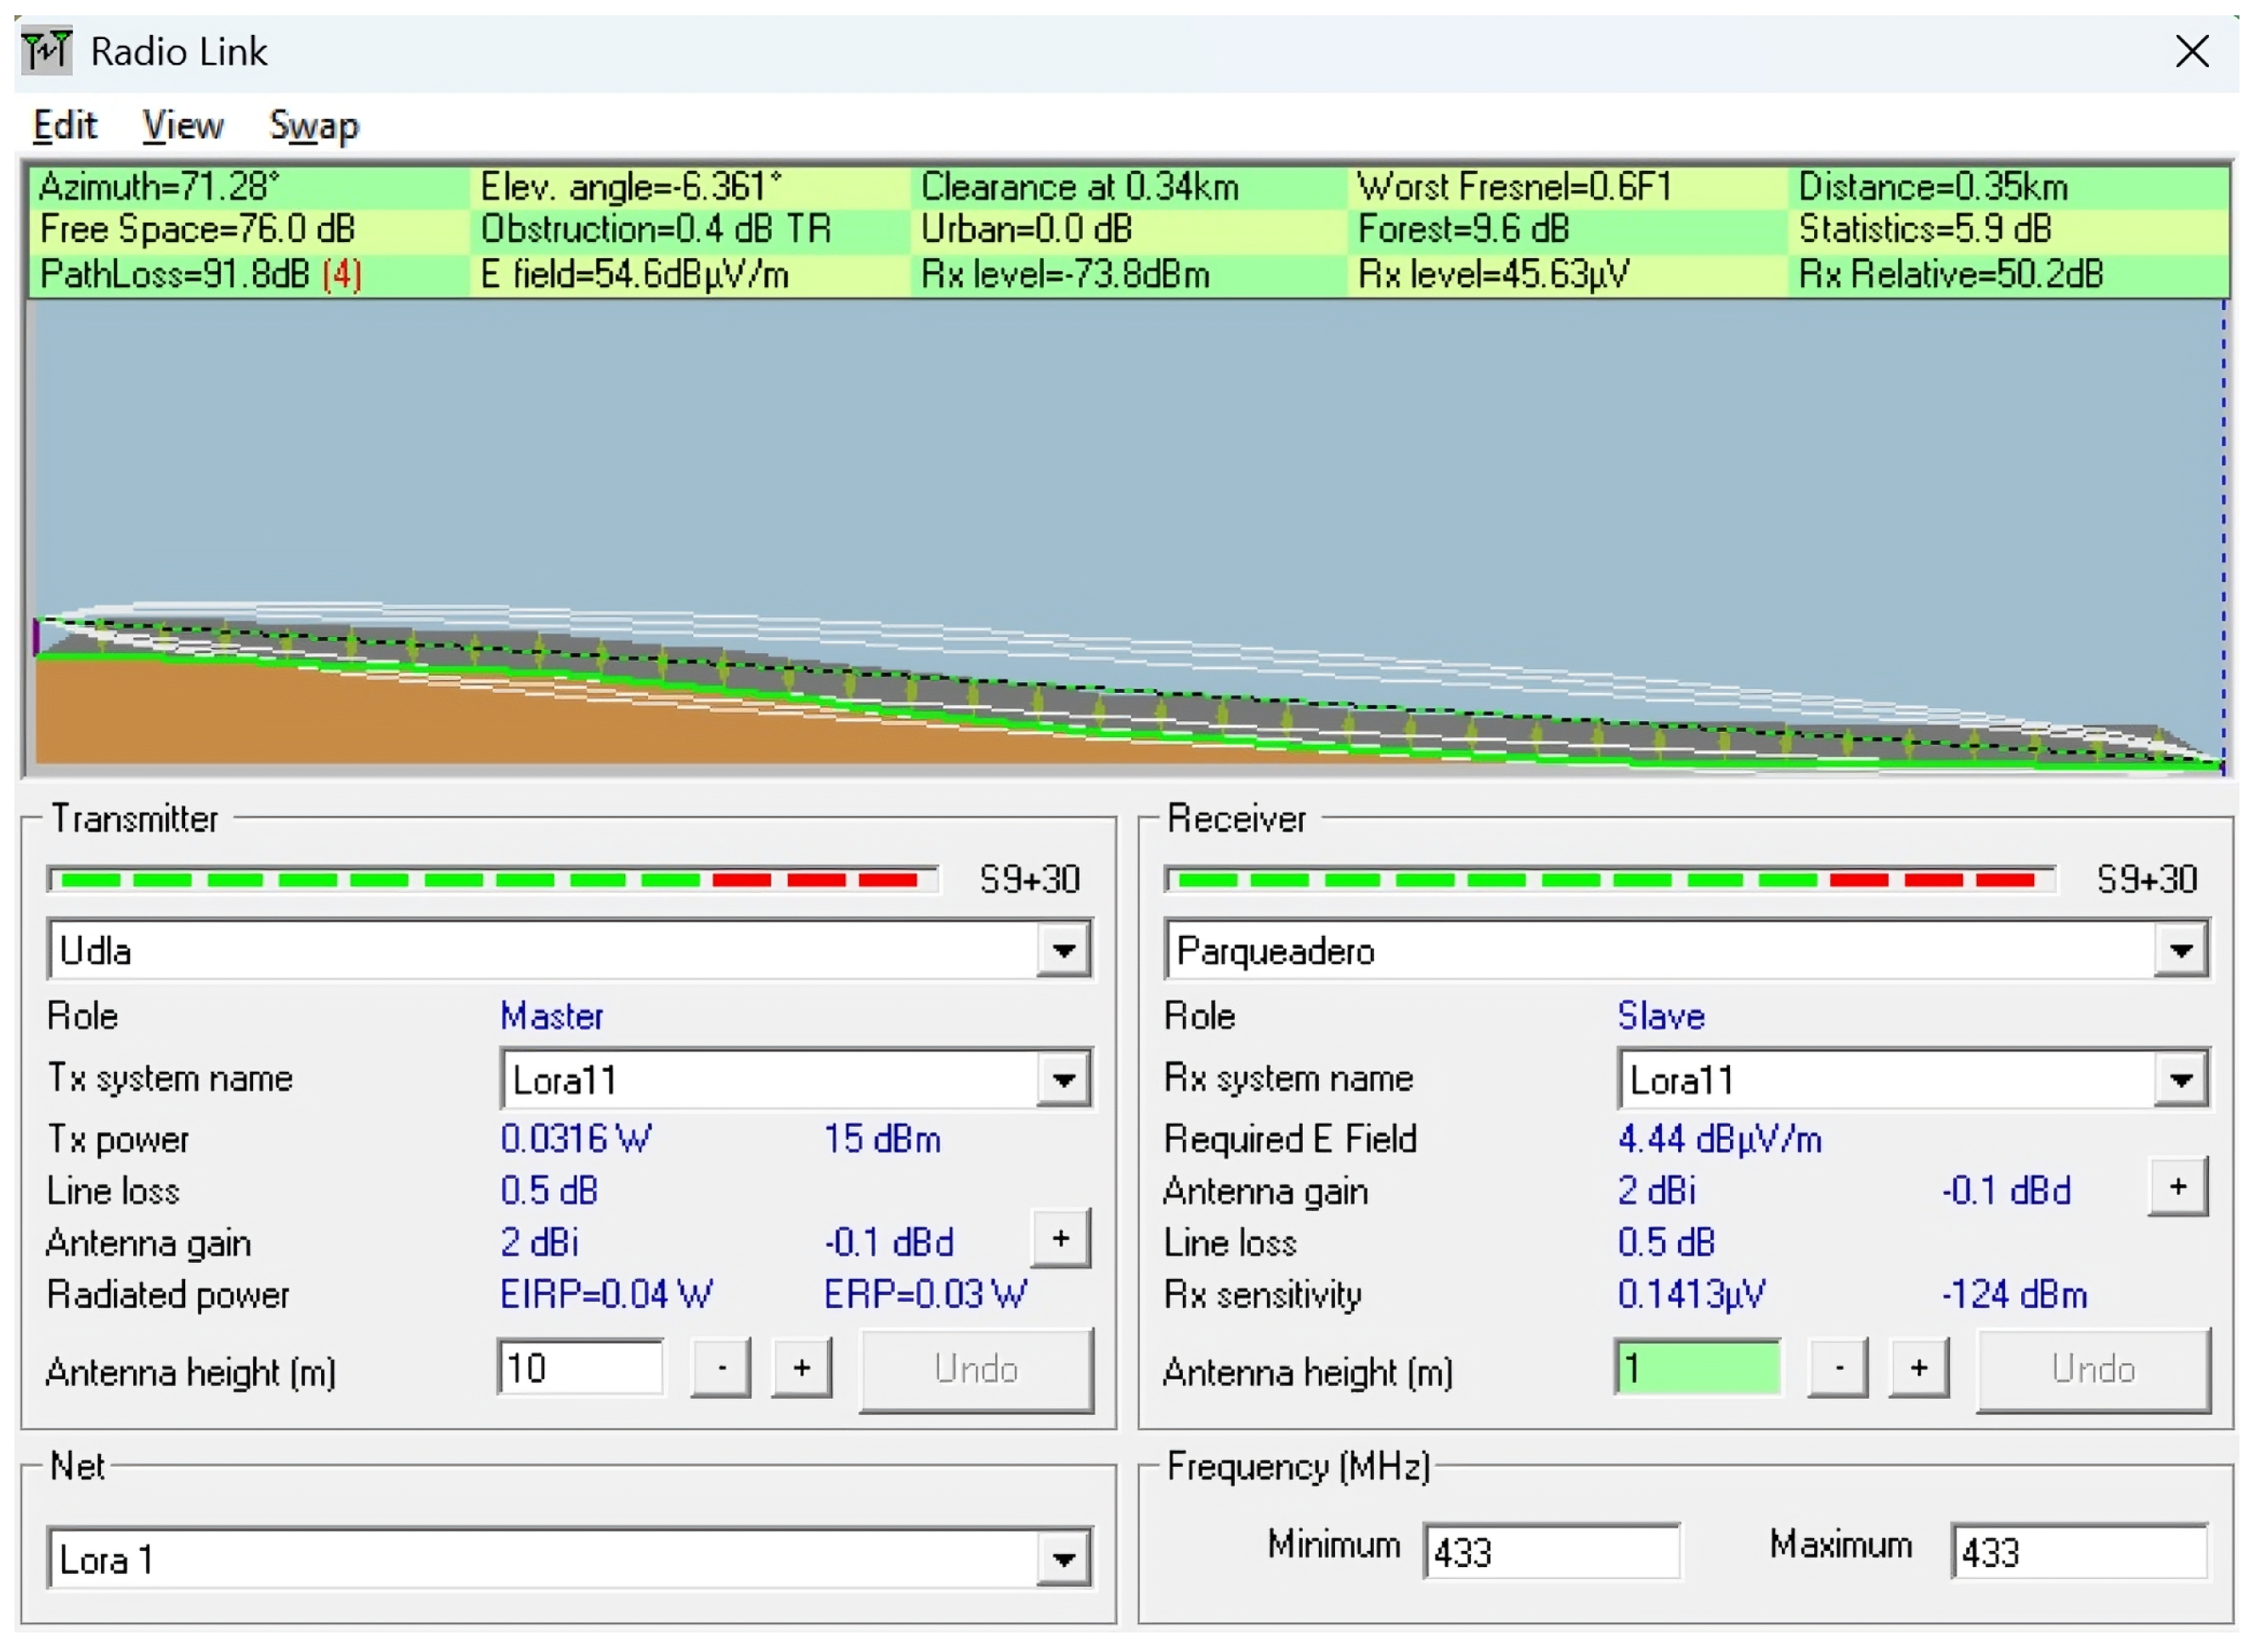Click plus button beside transmitter antenna gain
This screenshot has width=2259, height=1652.
[1060, 1238]
